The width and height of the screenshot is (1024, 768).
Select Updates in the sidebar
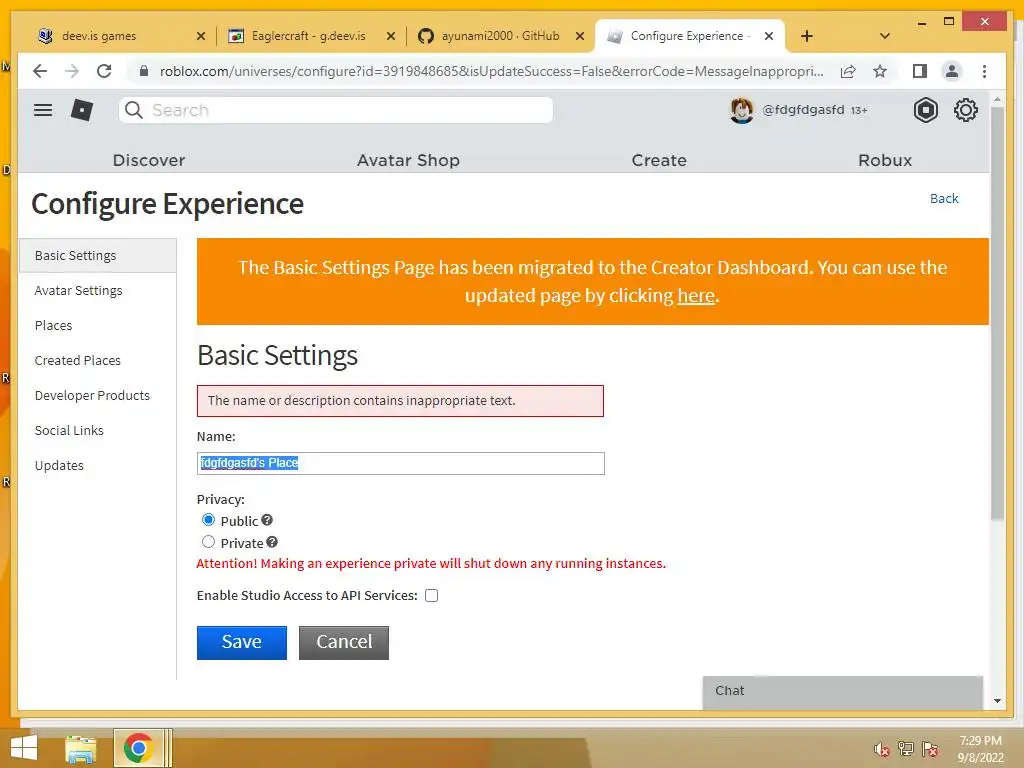click(x=59, y=466)
